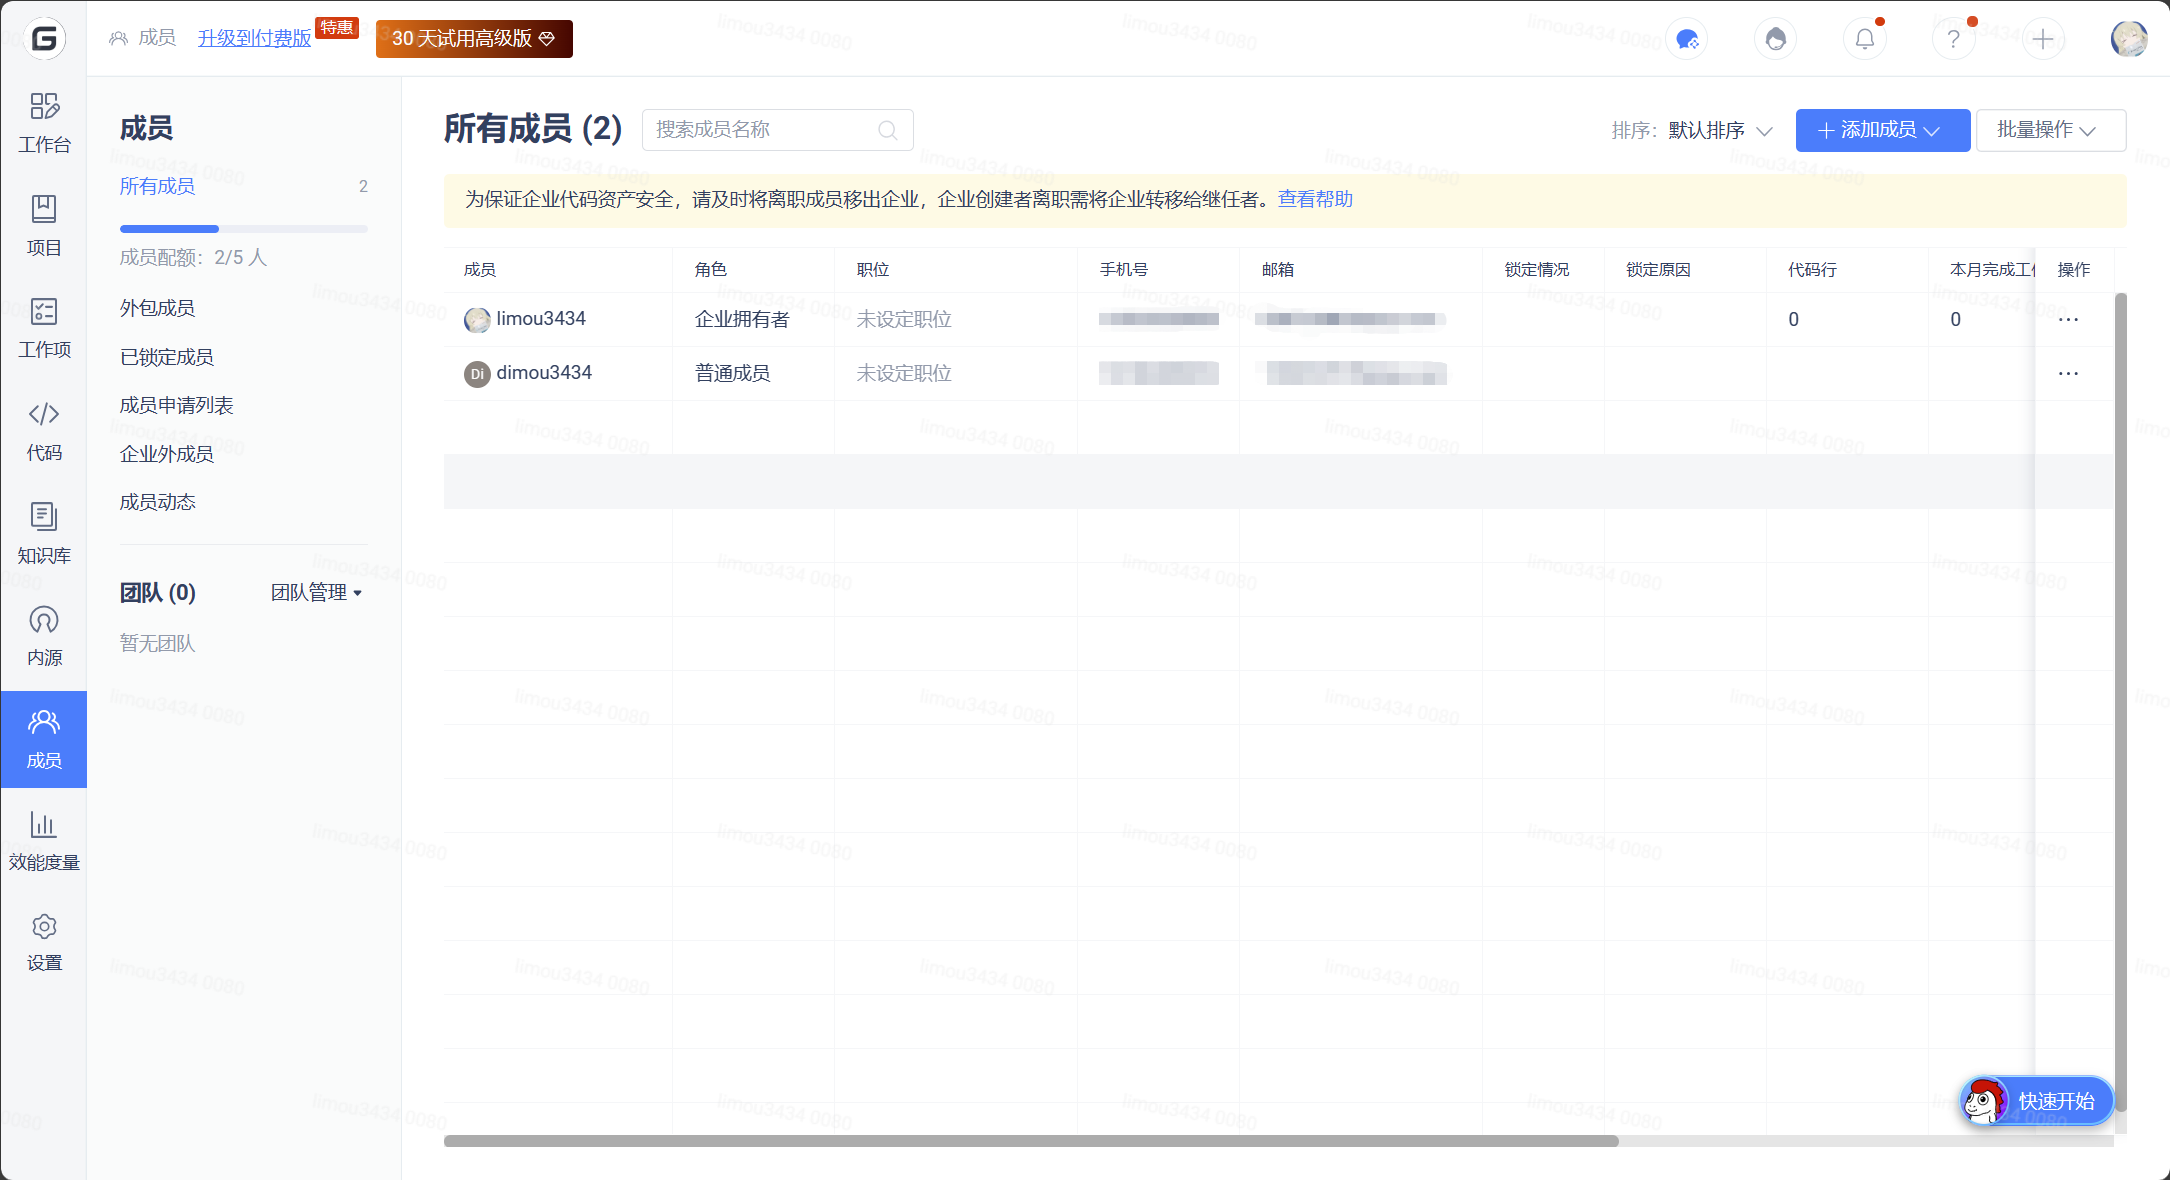Screen dimensions: 2170x1180
Task: Expand the 添加成员 add member dropdown
Action: [x=1882, y=130]
